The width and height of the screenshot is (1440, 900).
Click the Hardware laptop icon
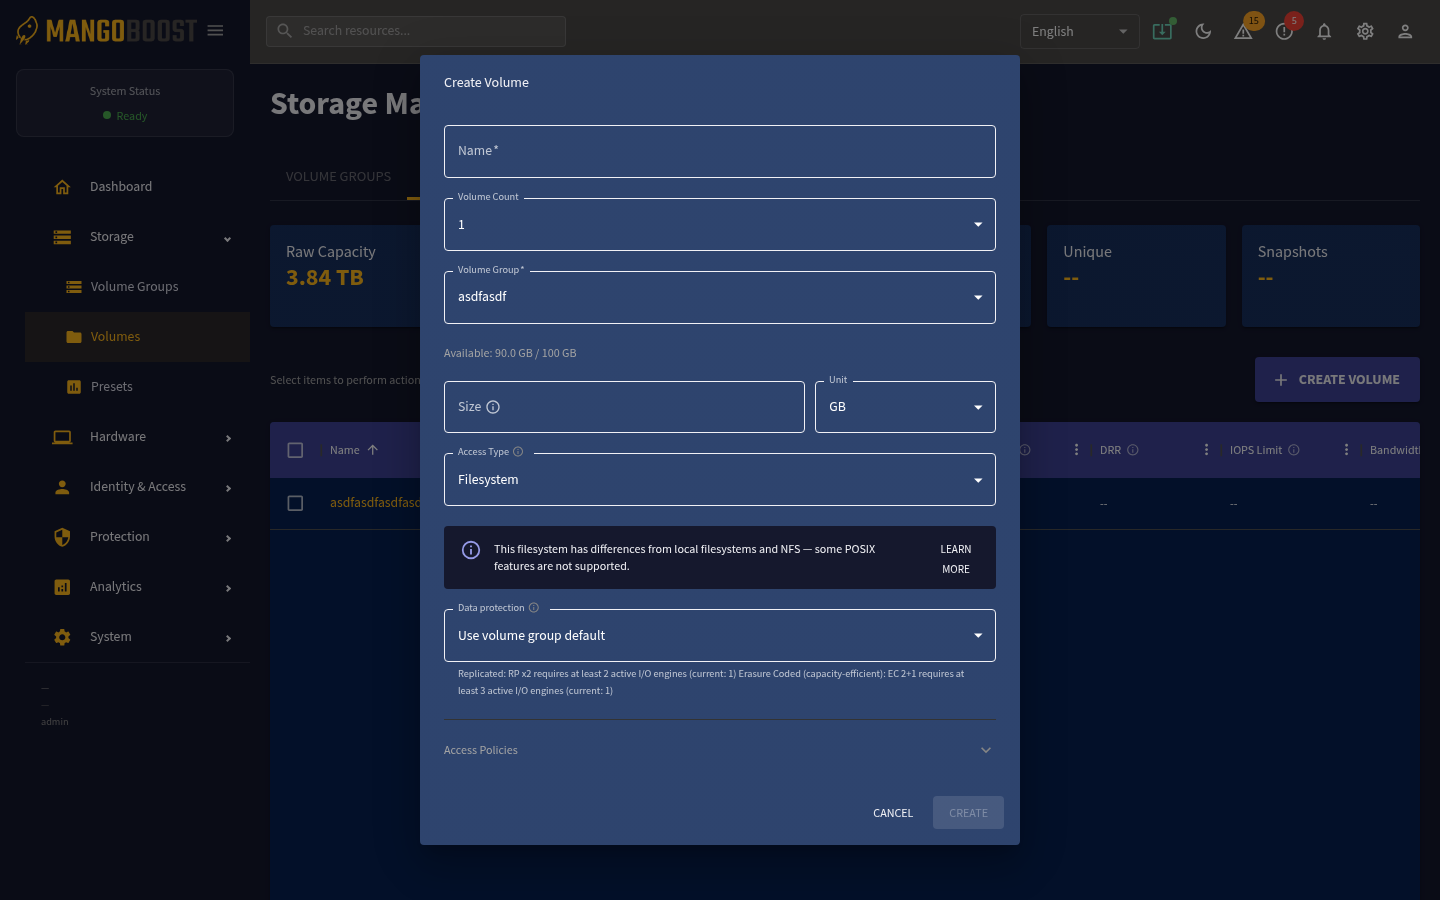pyautogui.click(x=62, y=437)
